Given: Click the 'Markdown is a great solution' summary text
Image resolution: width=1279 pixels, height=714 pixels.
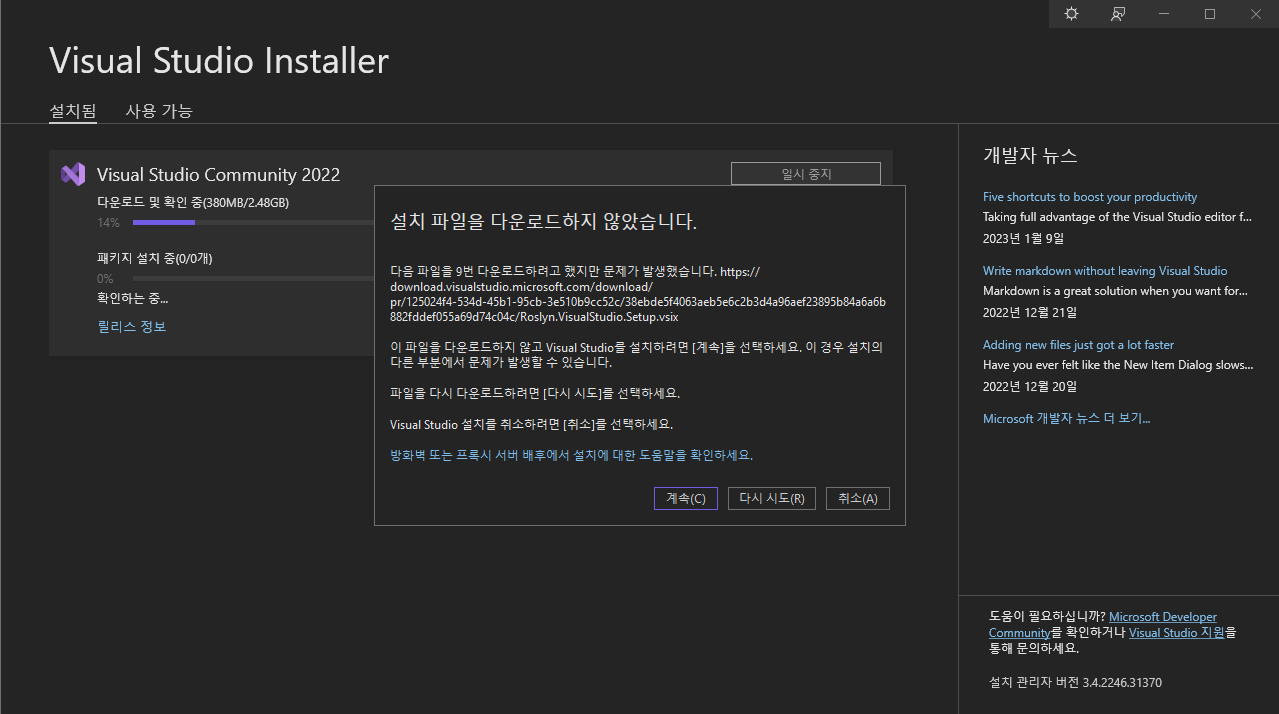Looking at the screenshot, I should coord(1115,291).
